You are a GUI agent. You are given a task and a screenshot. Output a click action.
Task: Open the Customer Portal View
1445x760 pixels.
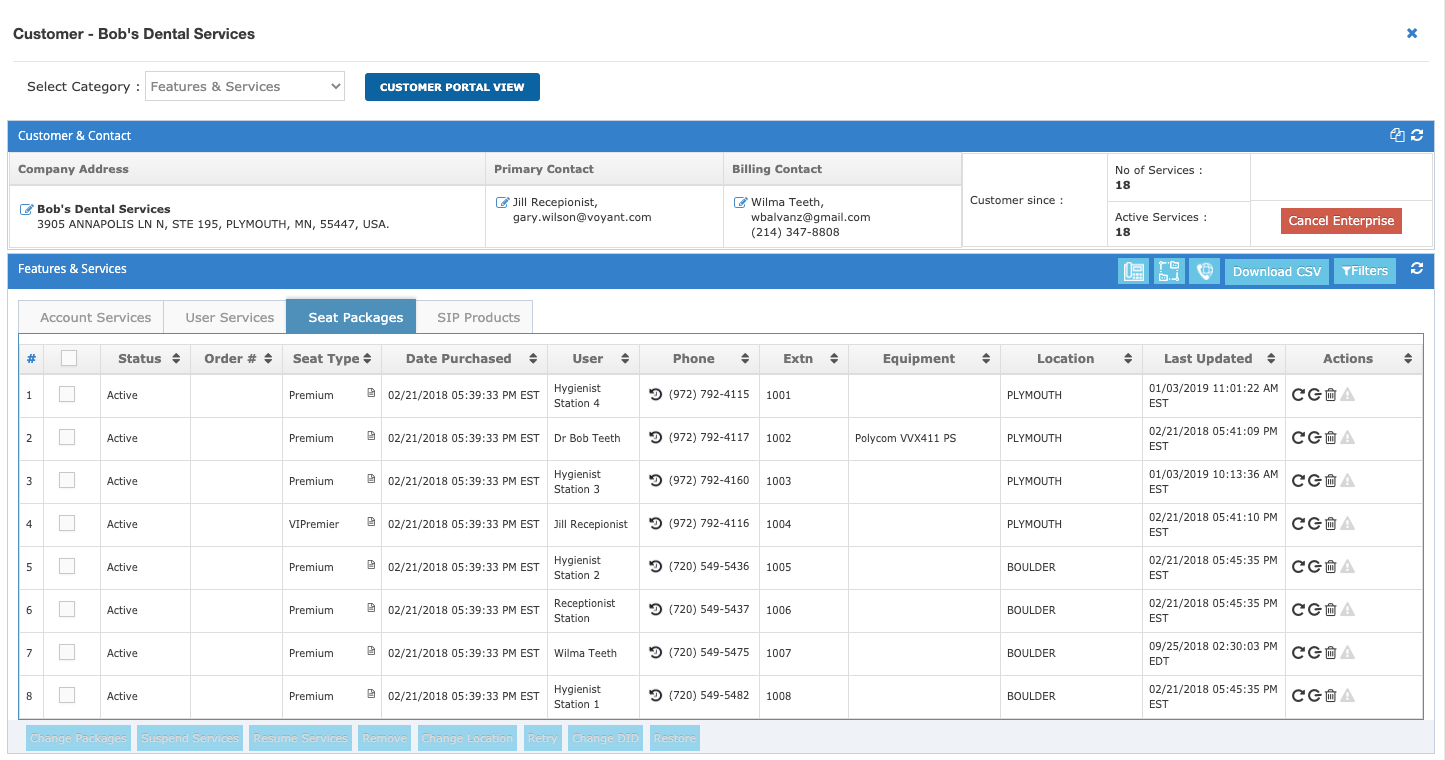tap(452, 87)
